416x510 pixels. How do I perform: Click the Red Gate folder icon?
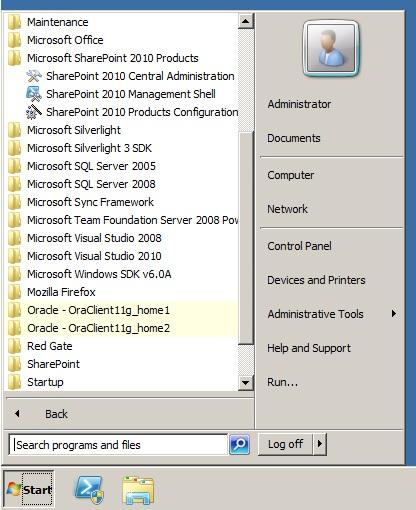[x=14, y=346]
